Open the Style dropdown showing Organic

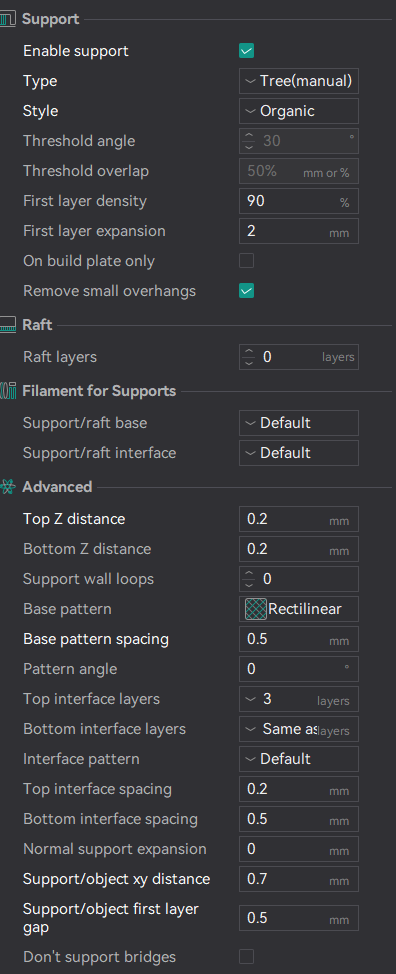click(x=299, y=111)
